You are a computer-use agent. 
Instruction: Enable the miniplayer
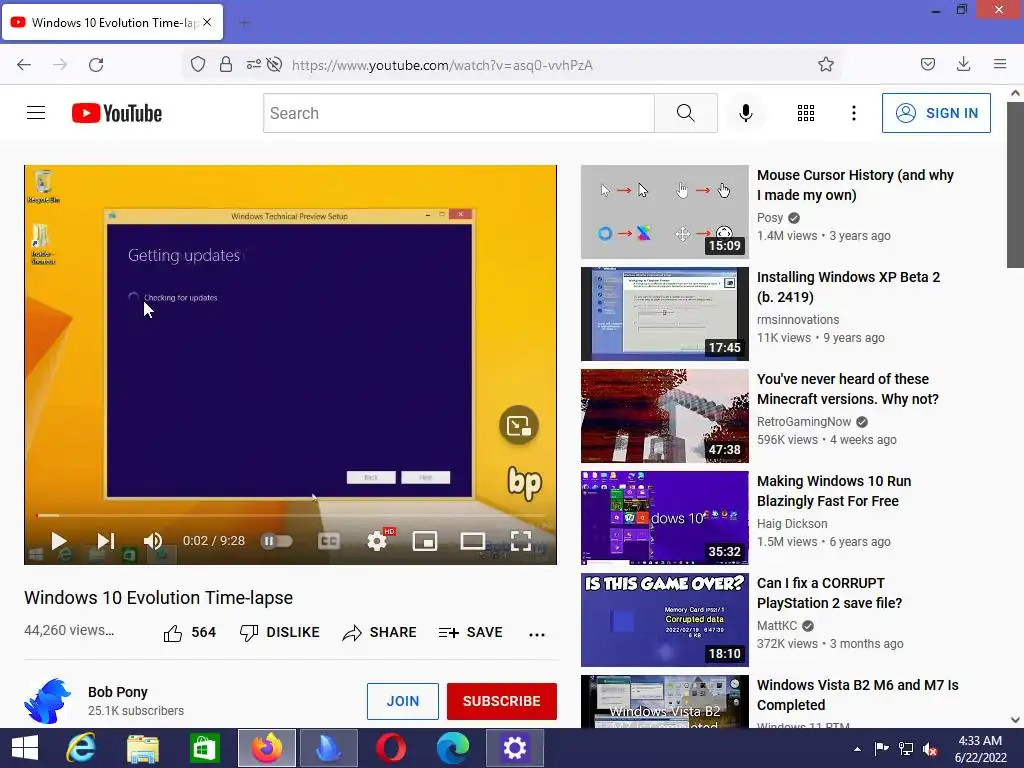click(425, 541)
